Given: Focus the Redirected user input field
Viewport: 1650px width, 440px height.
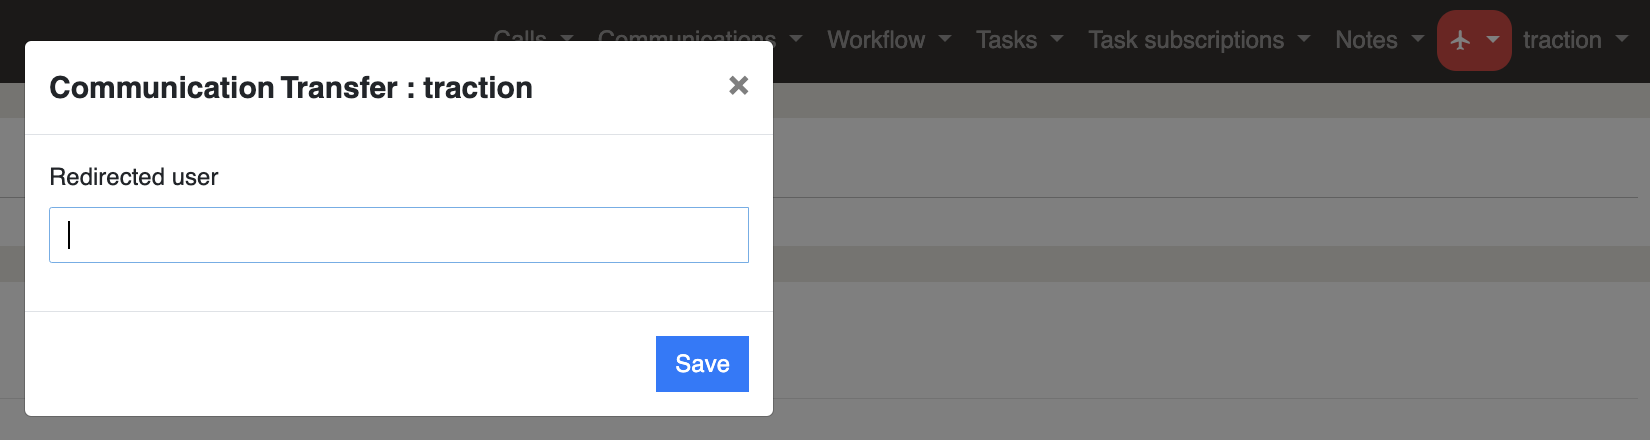Looking at the screenshot, I should point(399,235).
